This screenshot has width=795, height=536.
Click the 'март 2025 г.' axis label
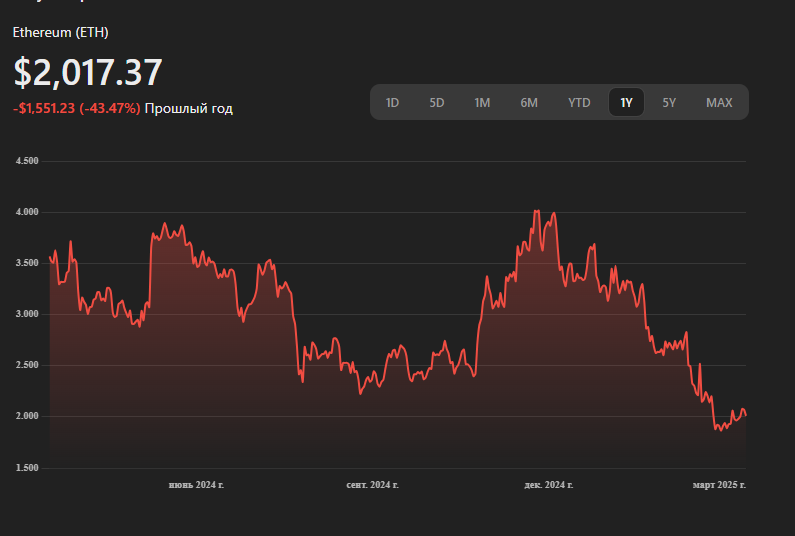click(x=719, y=485)
